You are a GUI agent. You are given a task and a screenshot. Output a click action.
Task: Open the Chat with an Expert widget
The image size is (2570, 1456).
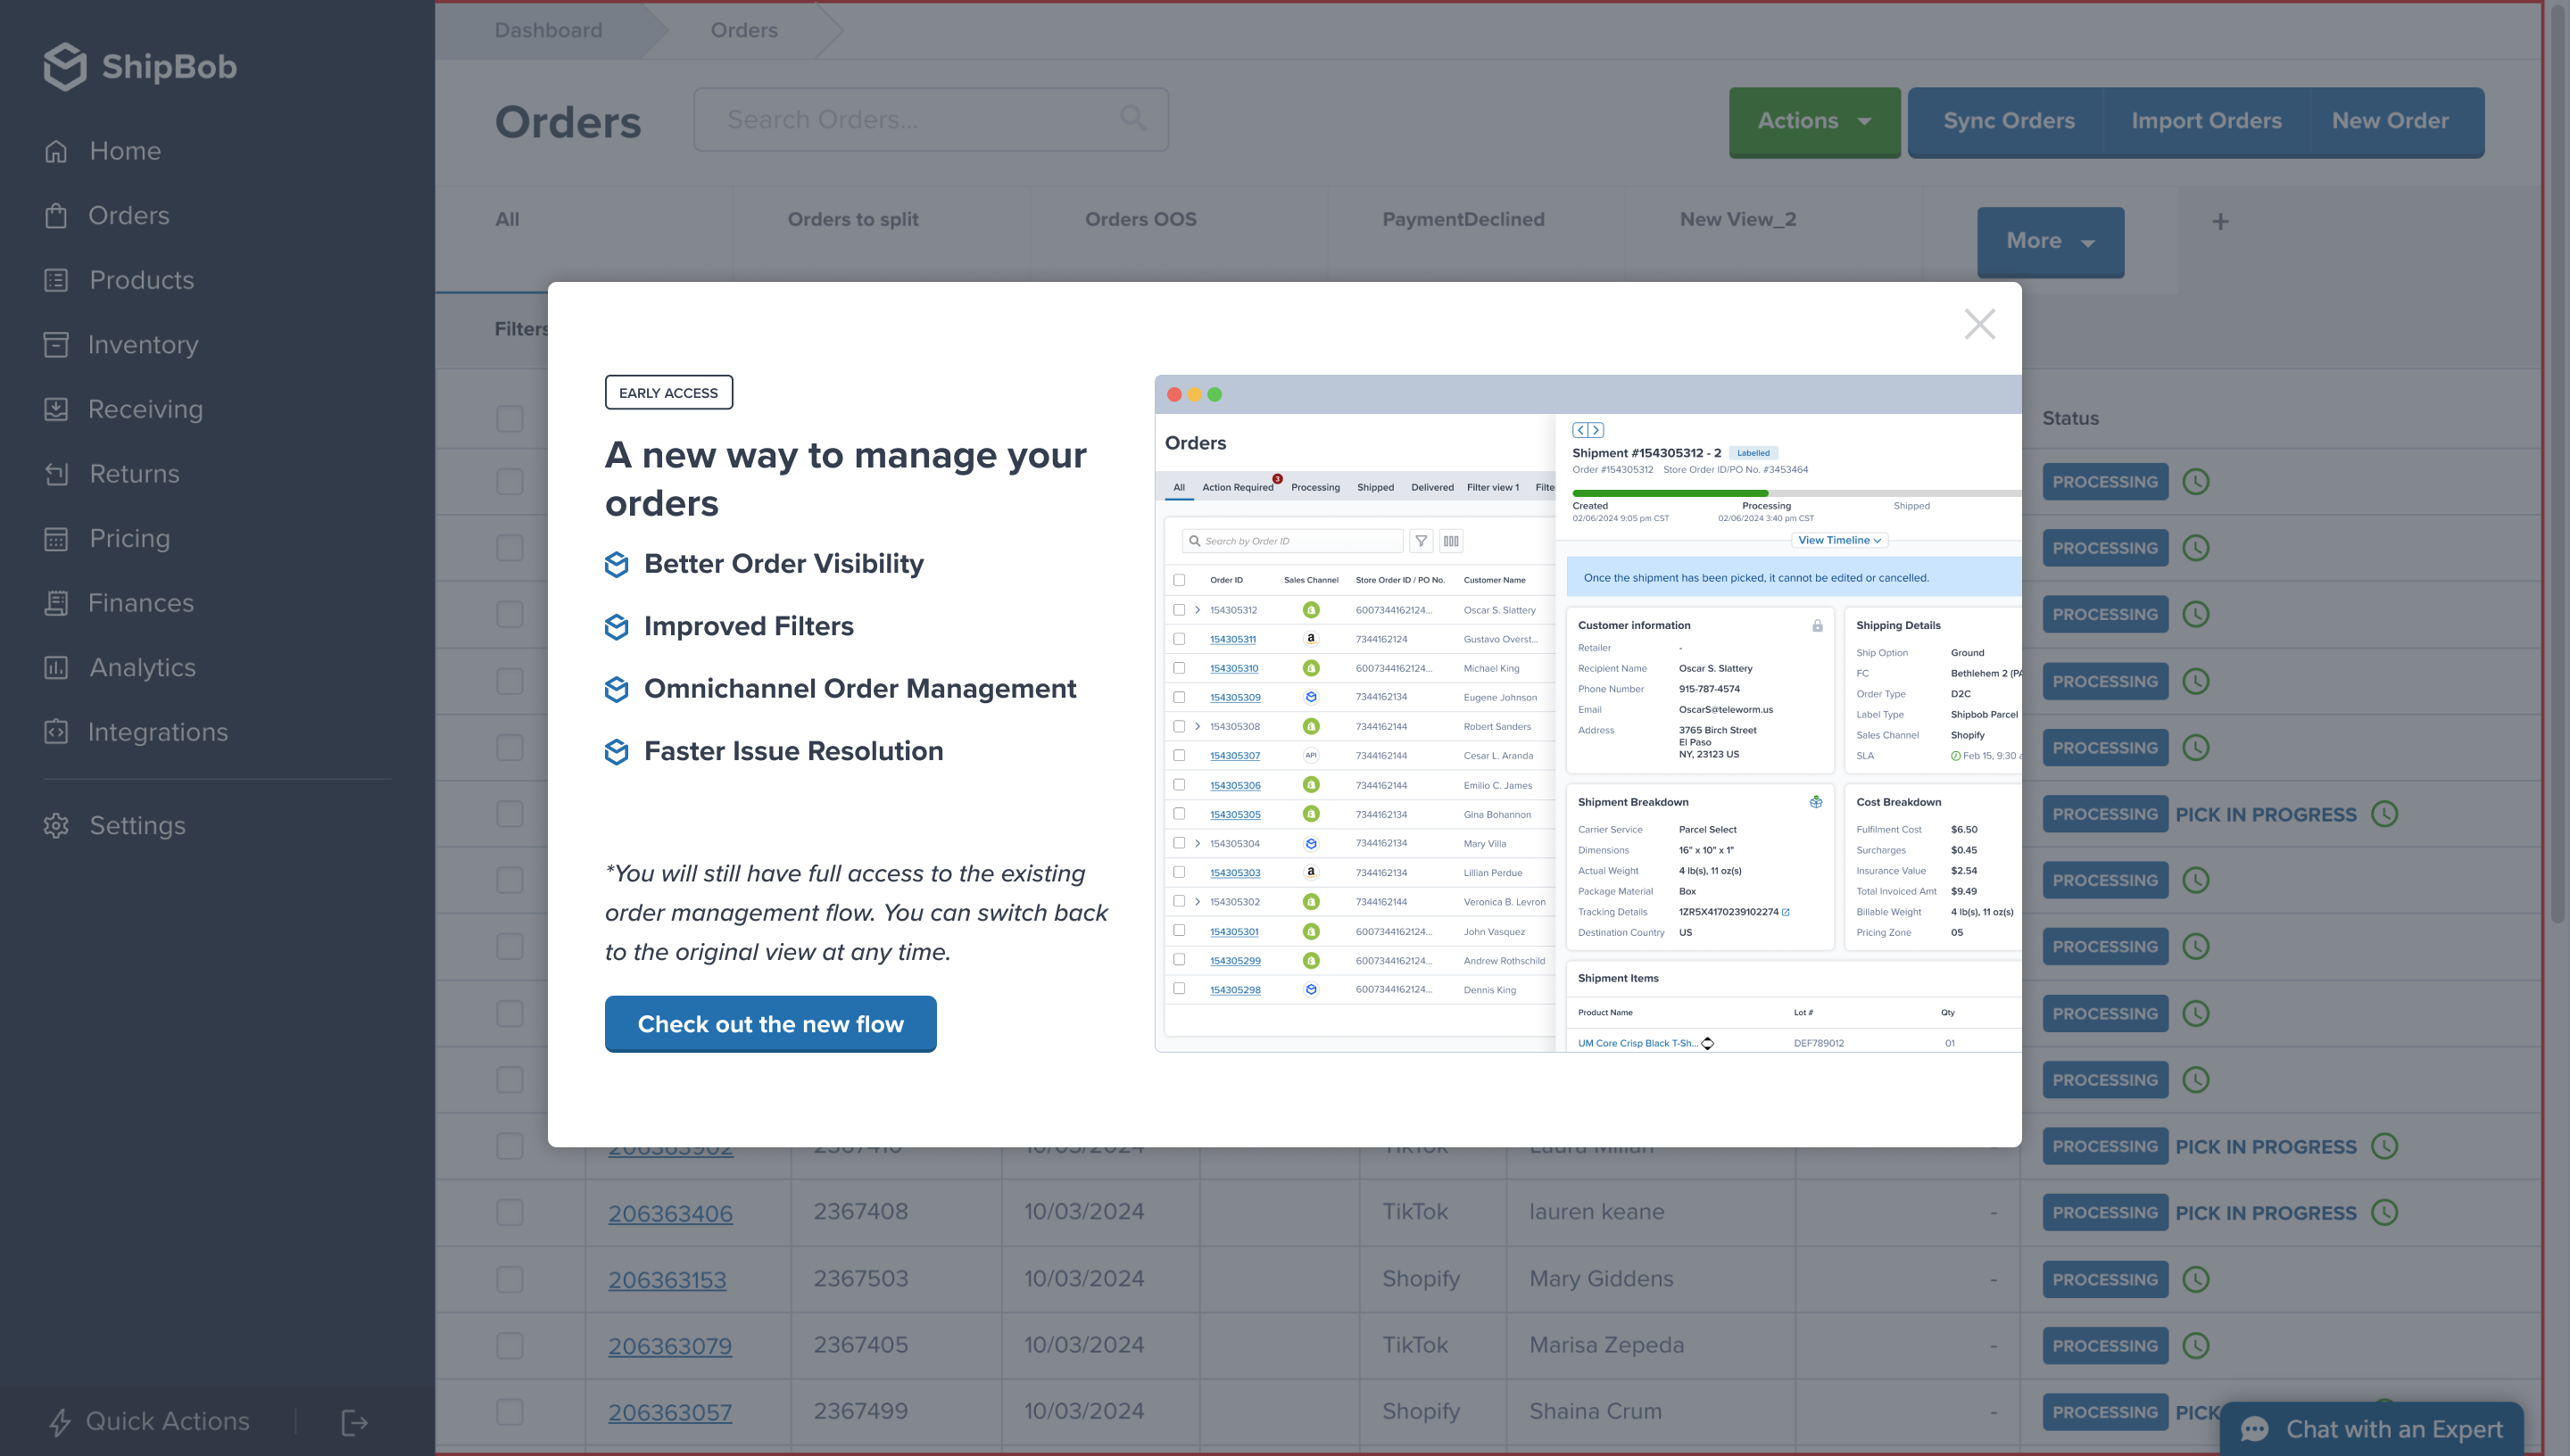pos(2371,1429)
